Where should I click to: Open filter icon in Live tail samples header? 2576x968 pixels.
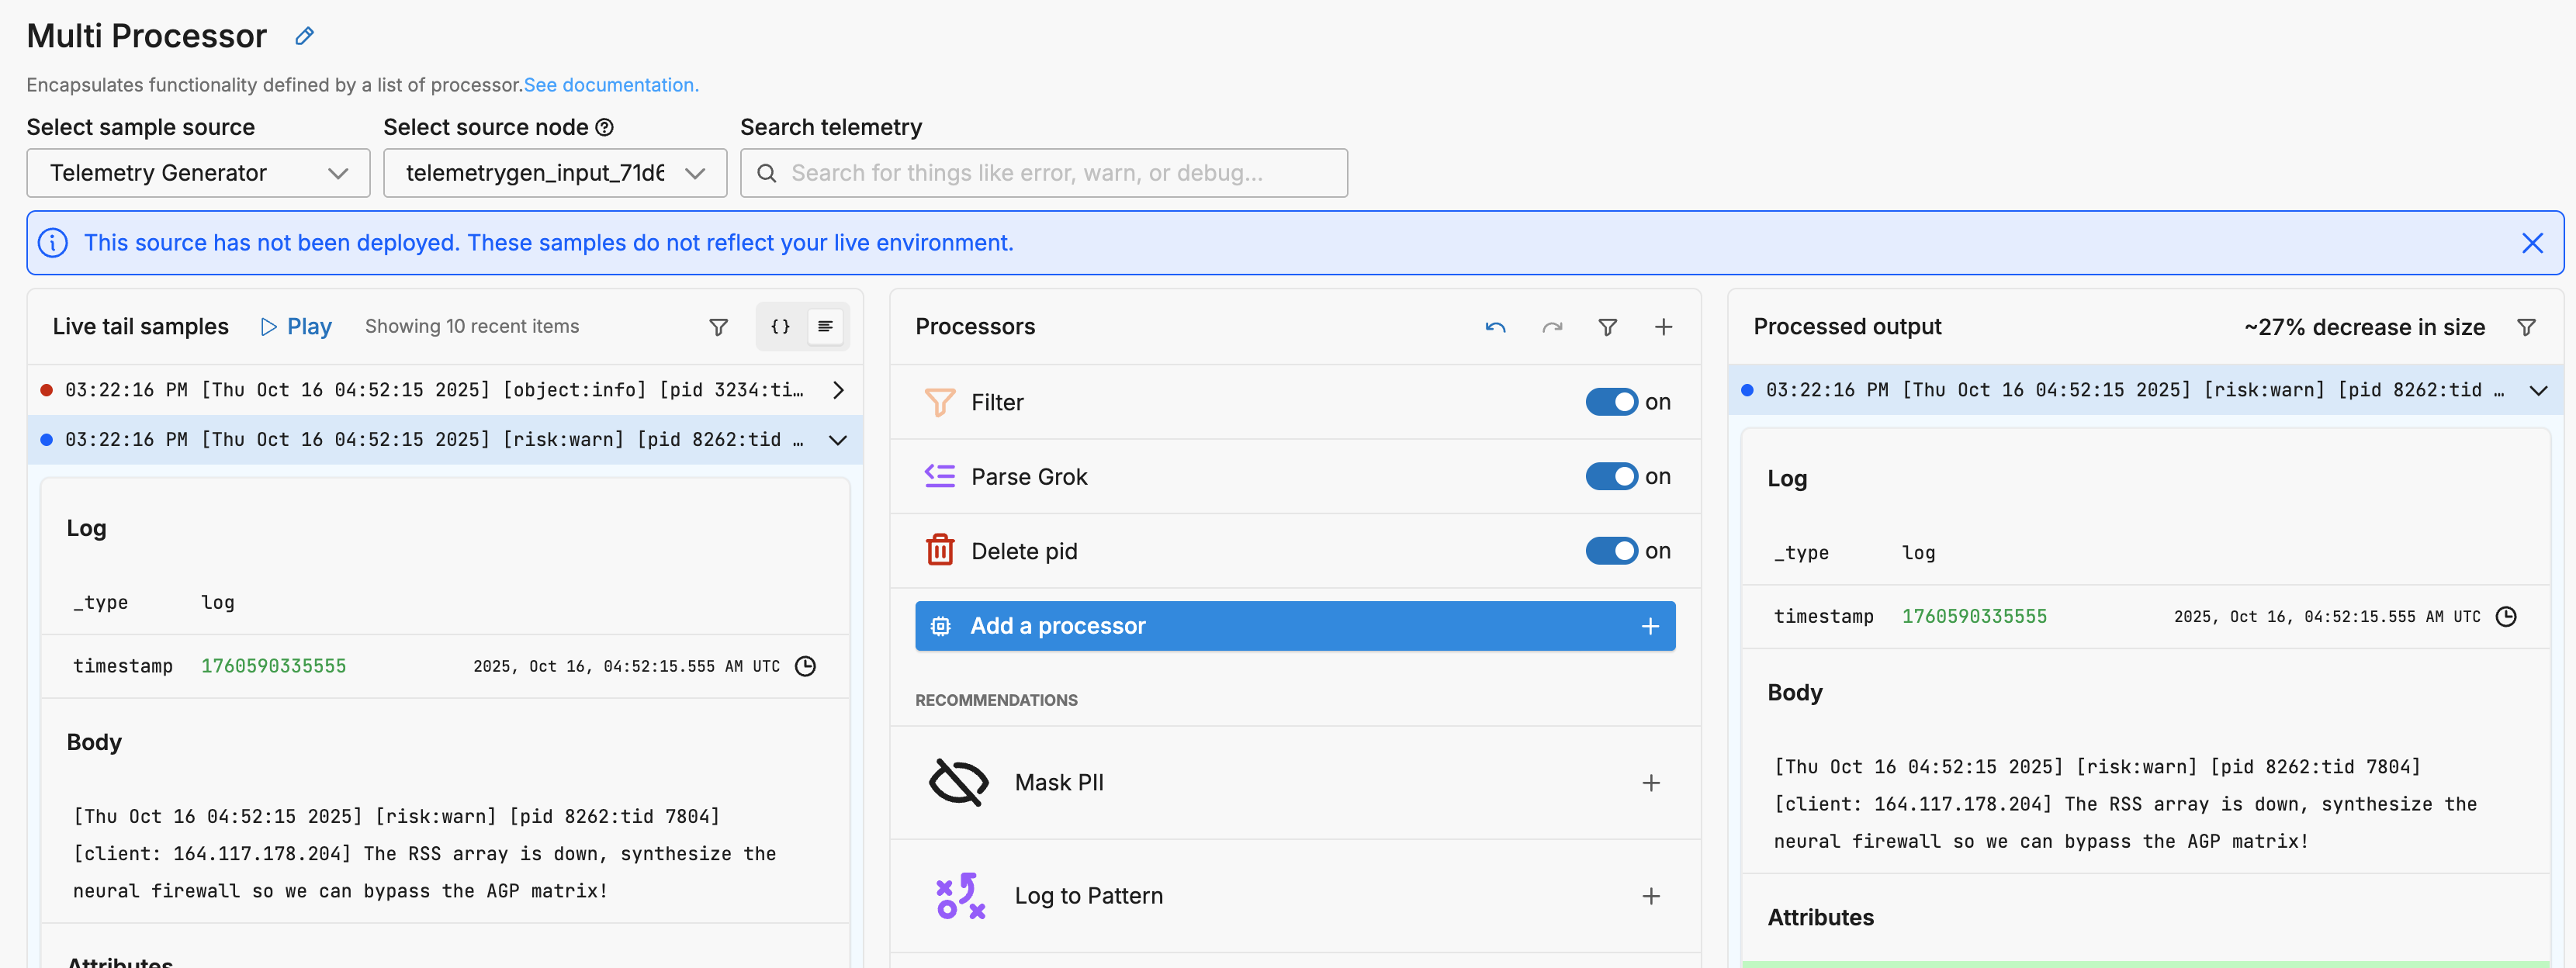(718, 327)
